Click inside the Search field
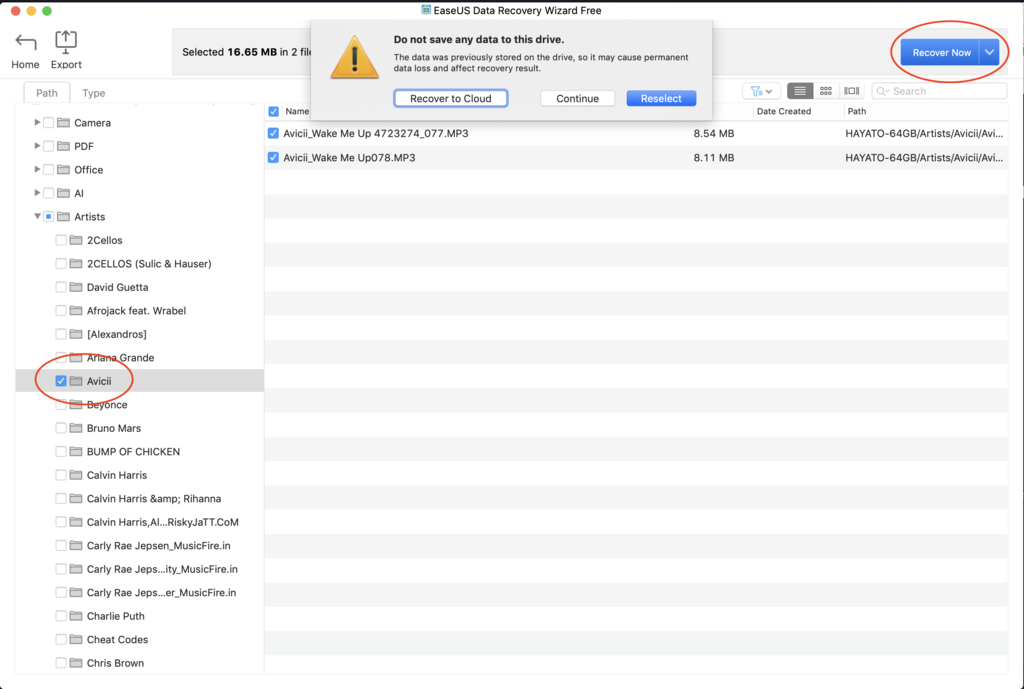This screenshot has height=689, width=1024. pyautogui.click(x=940, y=90)
